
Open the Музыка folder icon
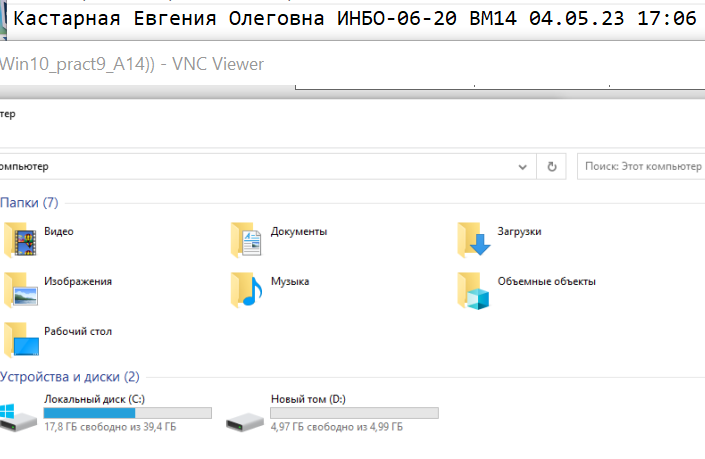pos(246,290)
